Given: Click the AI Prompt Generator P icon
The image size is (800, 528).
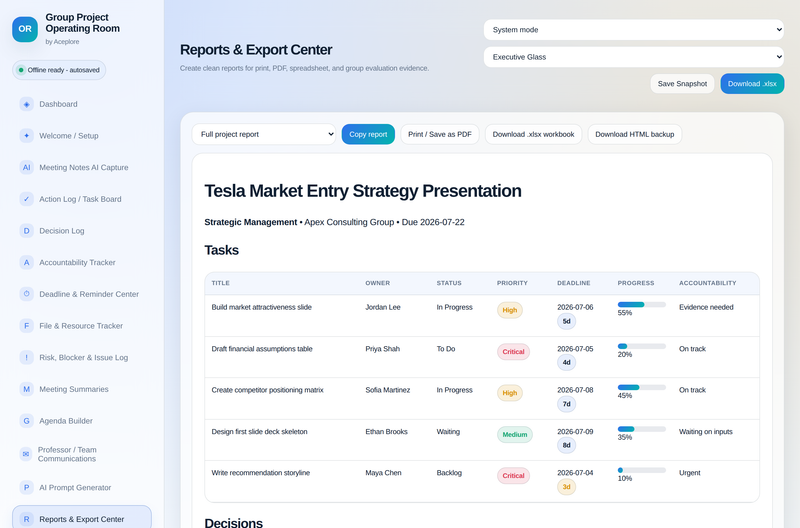Looking at the screenshot, I should [x=27, y=487].
